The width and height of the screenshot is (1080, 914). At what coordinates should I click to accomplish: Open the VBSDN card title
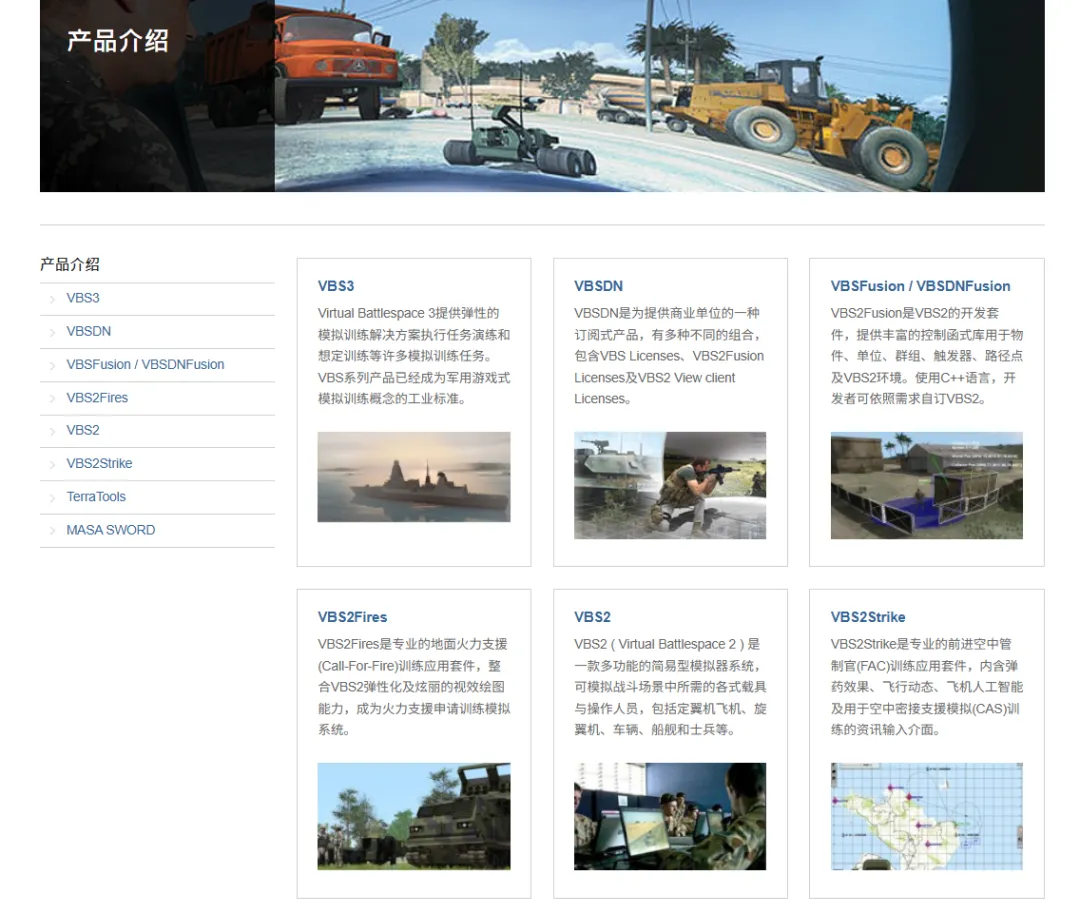coord(598,286)
